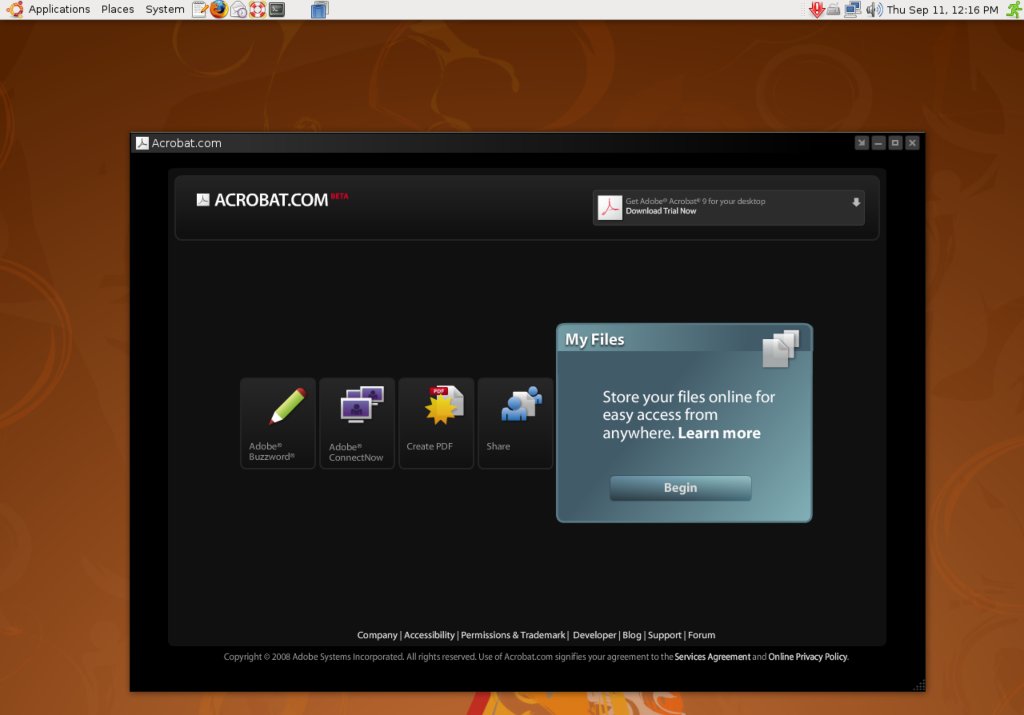Image resolution: width=1024 pixels, height=715 pixels.
Task: Maximize the Acrobat.com window
Action: 895,143
